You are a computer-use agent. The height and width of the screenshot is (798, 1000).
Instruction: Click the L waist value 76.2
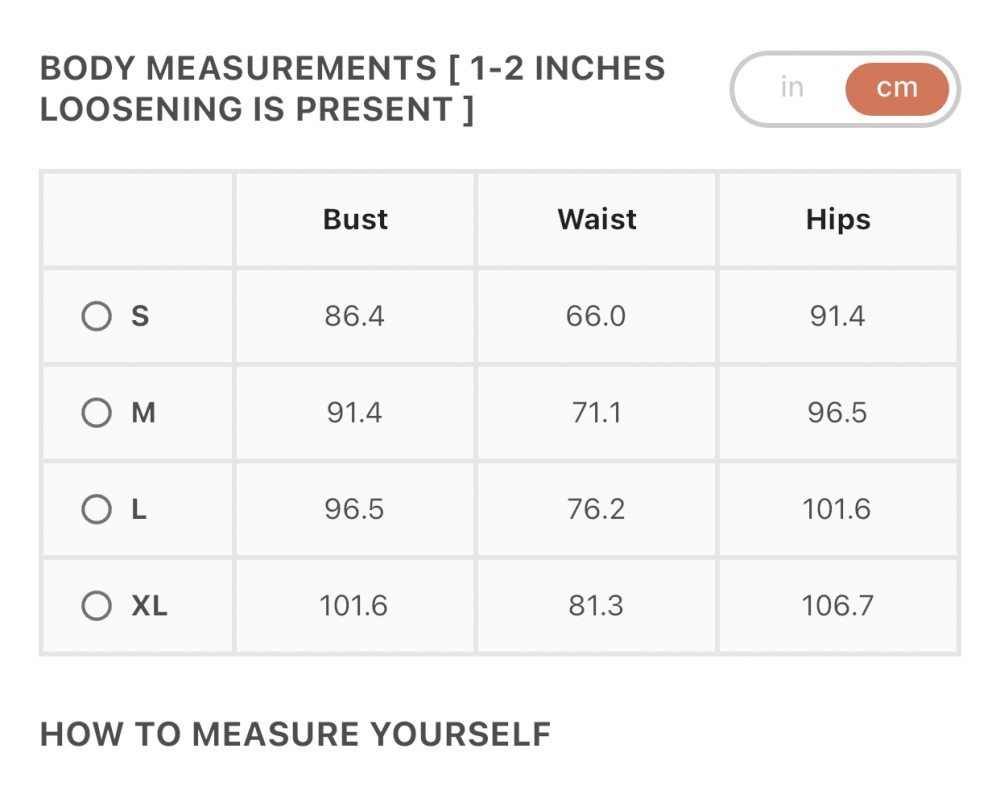tap(596, 509)
